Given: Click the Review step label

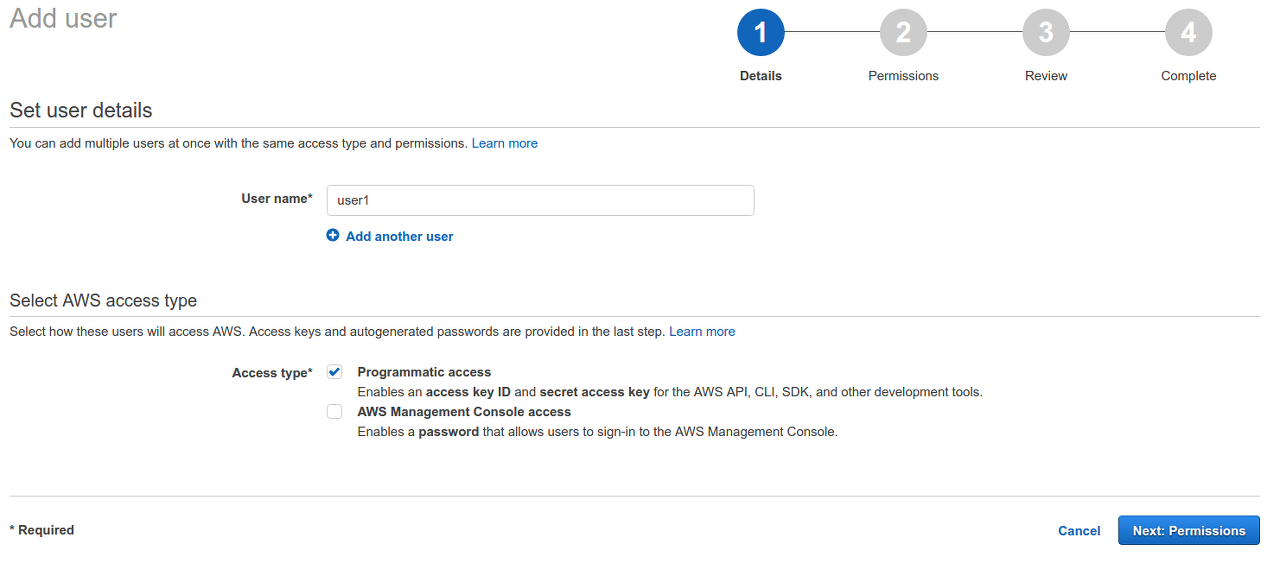Looking at the screenshot, I should [x=1046, y=76].
